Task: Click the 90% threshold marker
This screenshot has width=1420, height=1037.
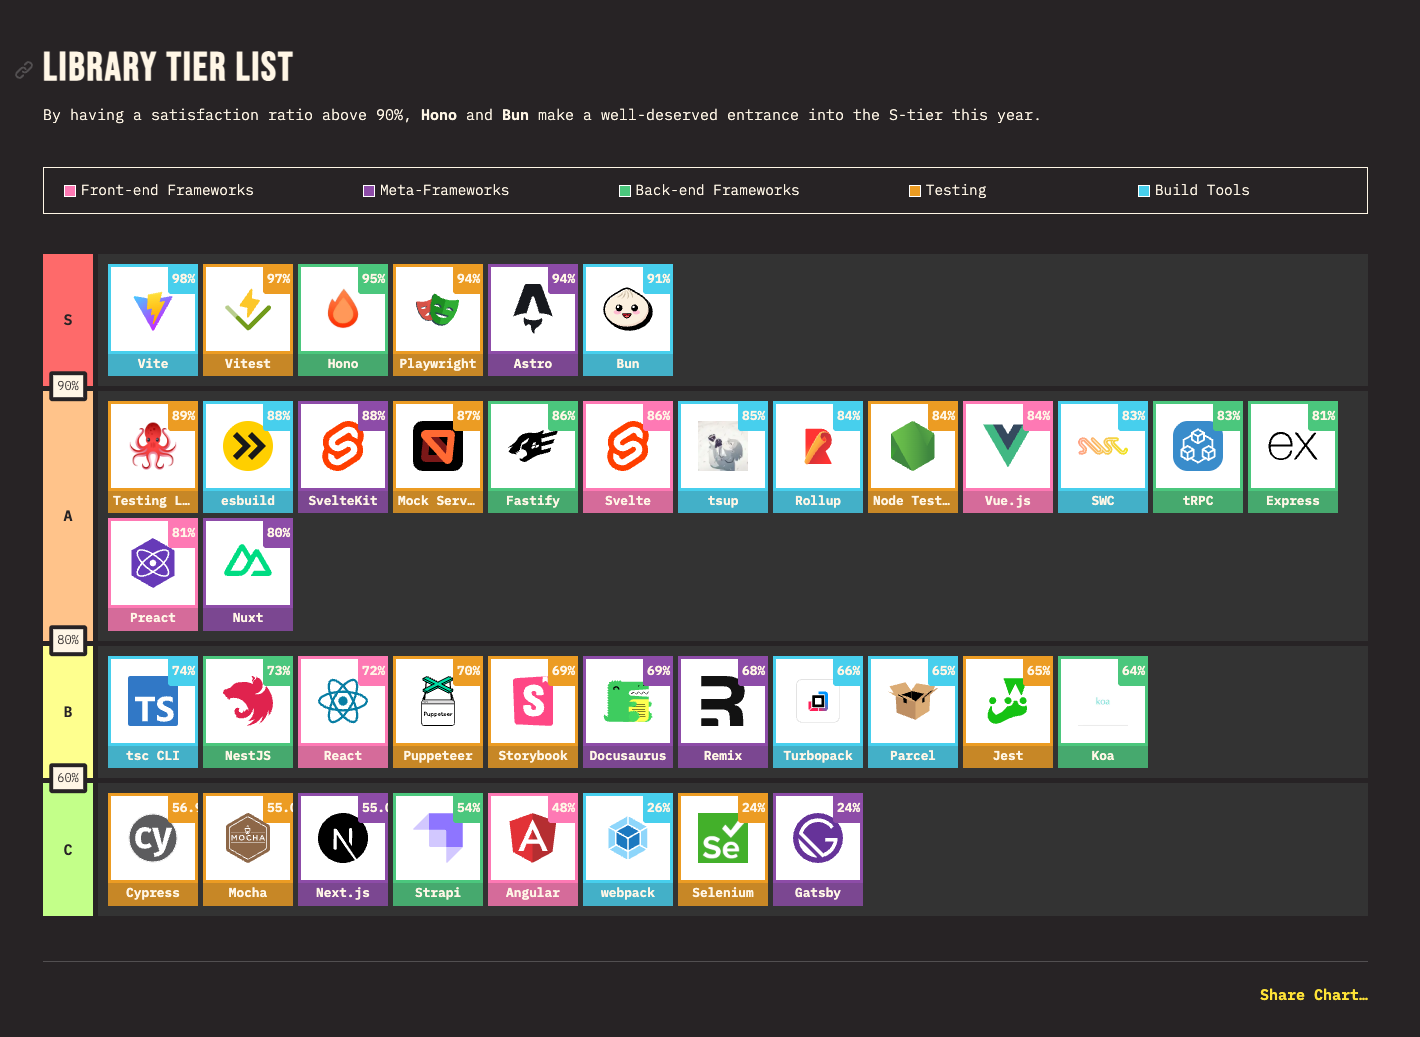Action: 68,386
